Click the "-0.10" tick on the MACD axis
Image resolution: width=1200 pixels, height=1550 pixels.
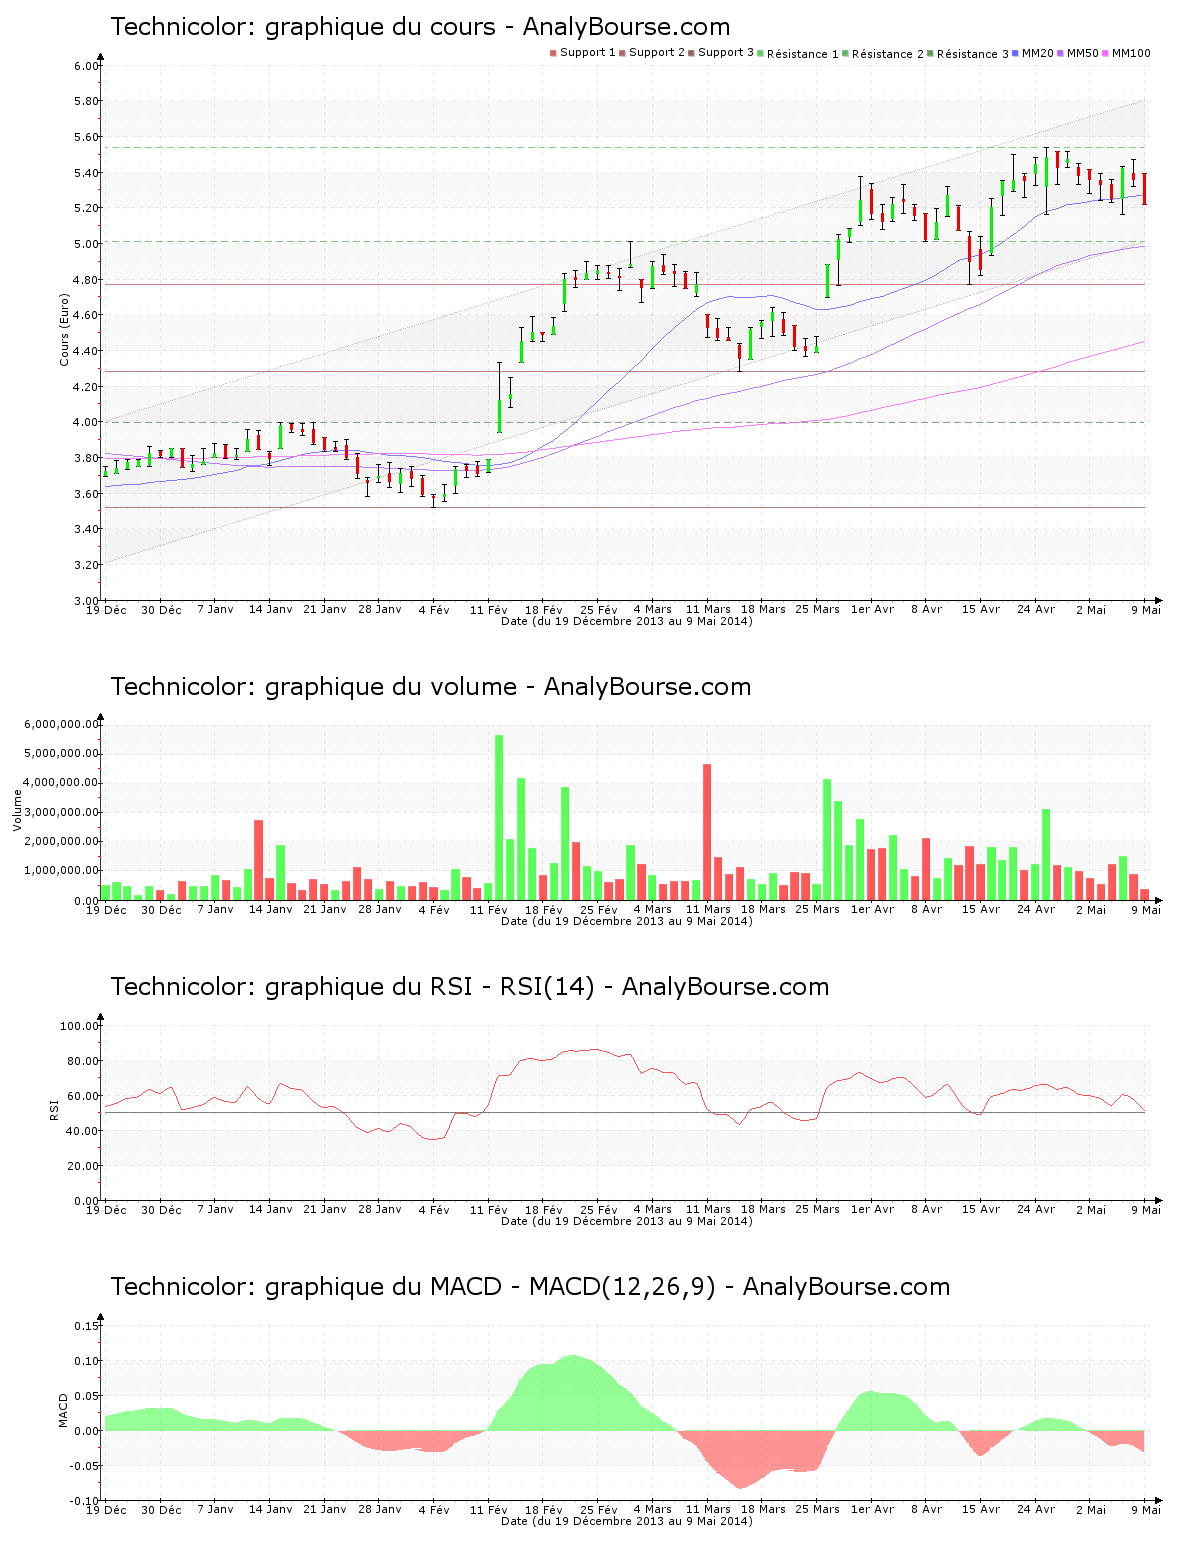point(85,1501)
